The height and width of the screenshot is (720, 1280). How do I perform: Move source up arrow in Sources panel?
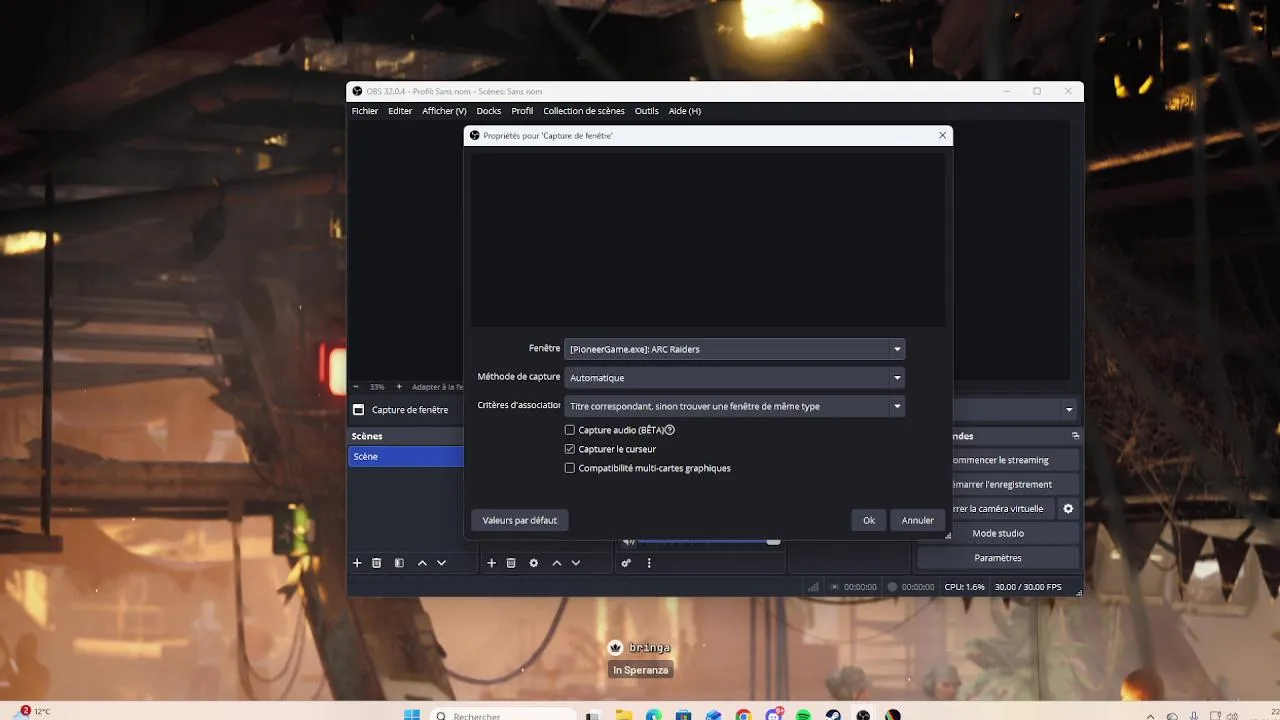tap(557, 563)
